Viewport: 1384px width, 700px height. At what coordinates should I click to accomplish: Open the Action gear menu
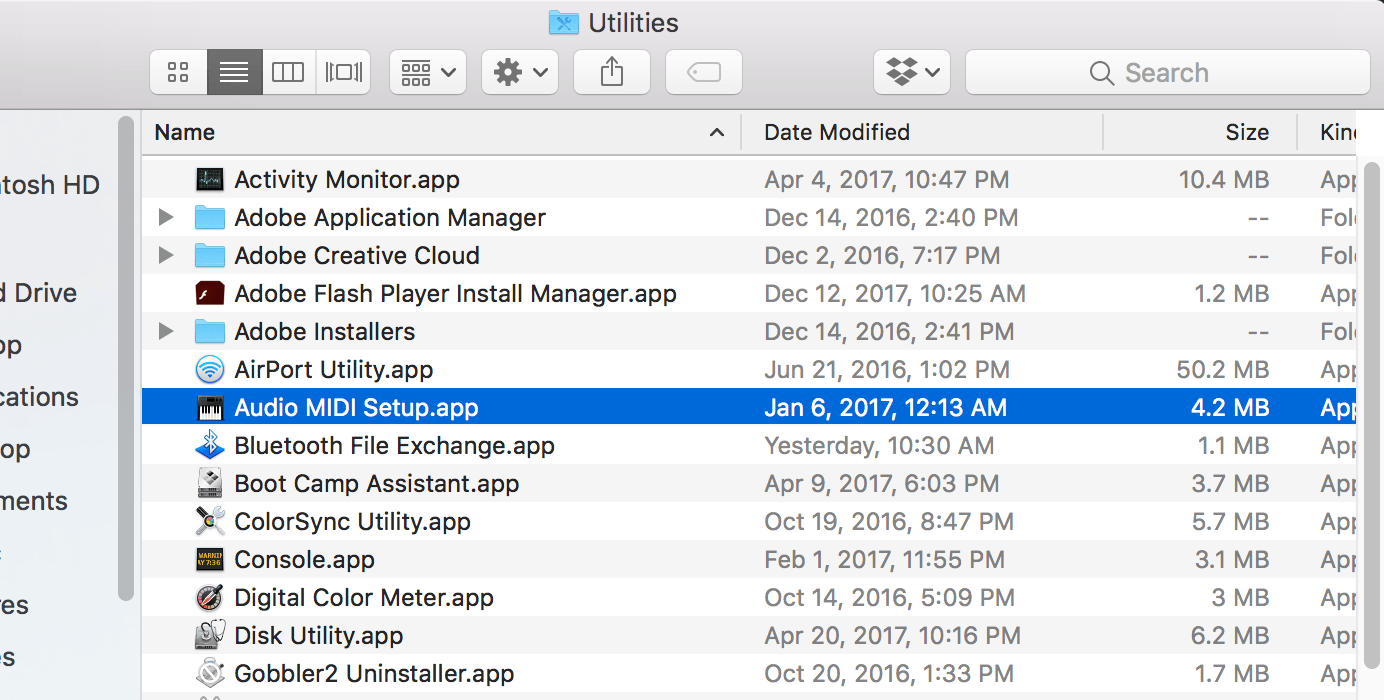pos(520,72)
